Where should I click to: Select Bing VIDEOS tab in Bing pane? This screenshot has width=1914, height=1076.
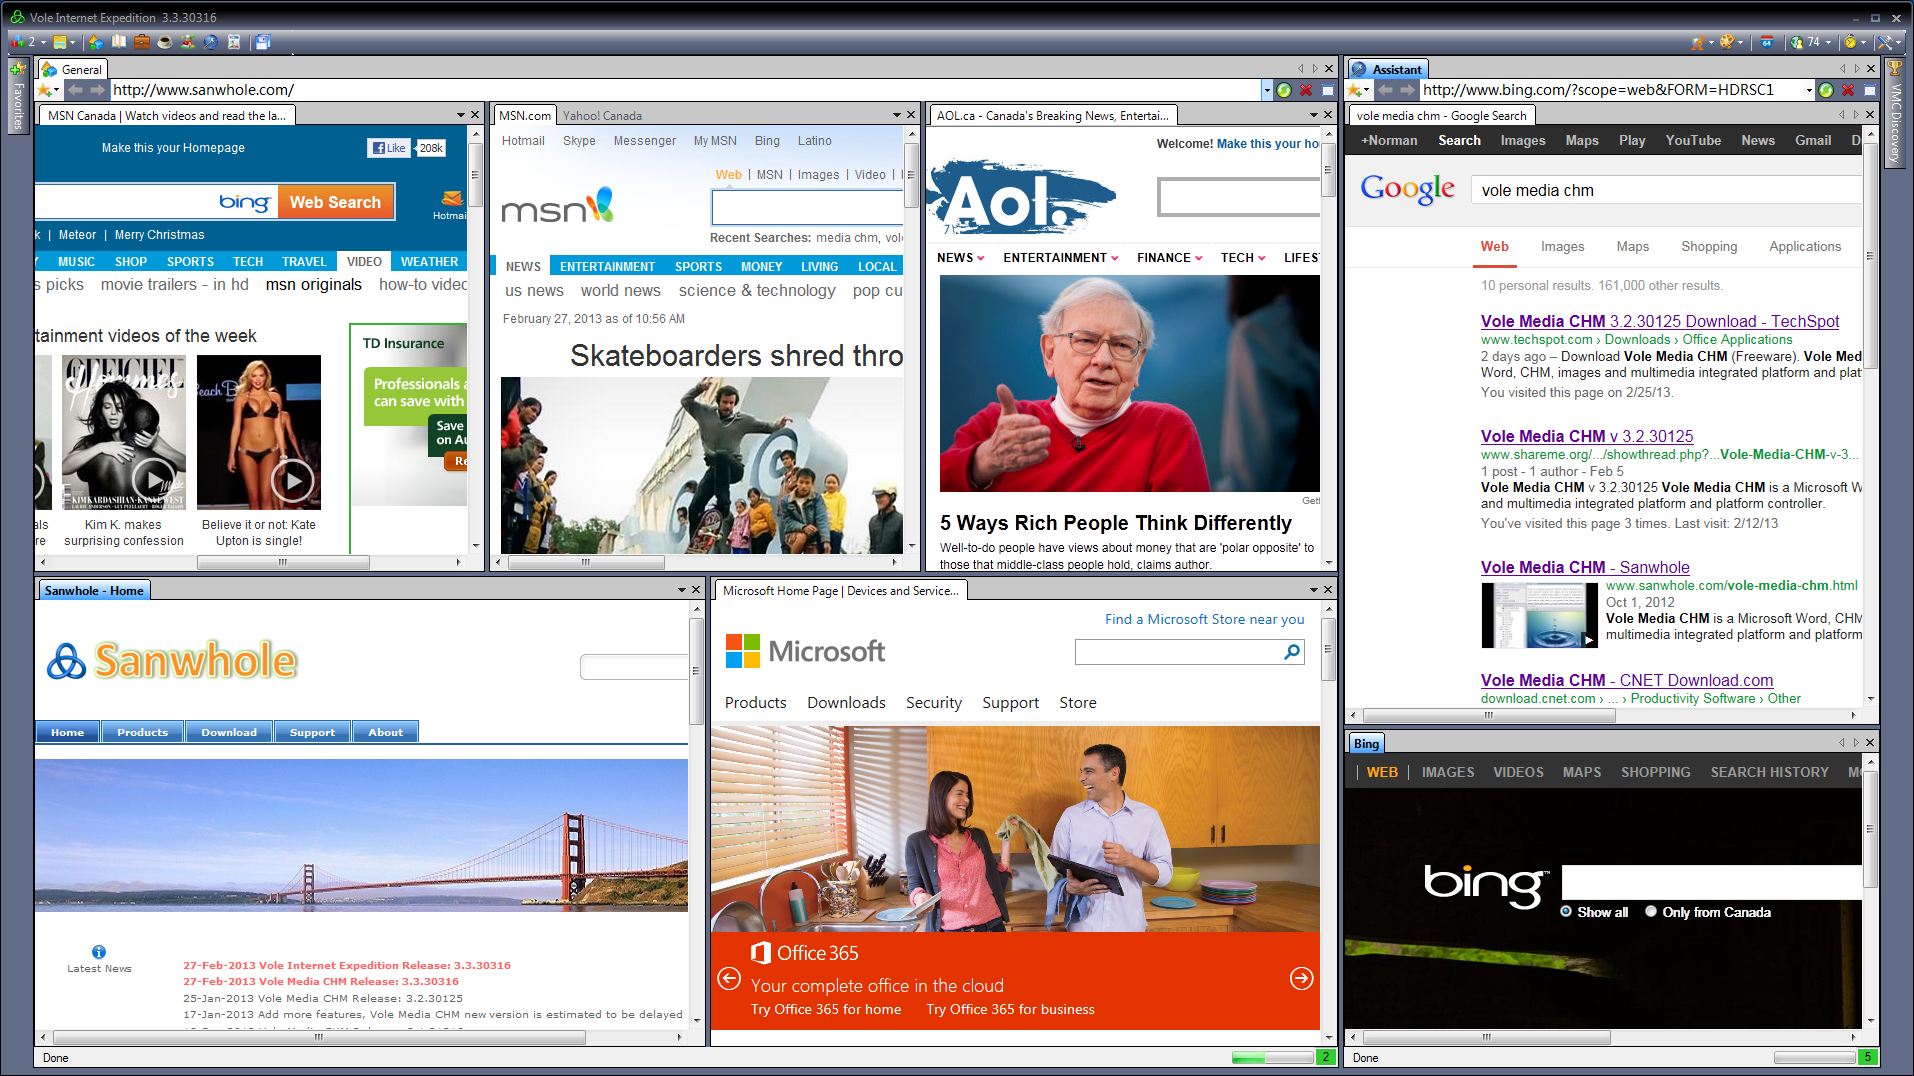(1518, 772)
